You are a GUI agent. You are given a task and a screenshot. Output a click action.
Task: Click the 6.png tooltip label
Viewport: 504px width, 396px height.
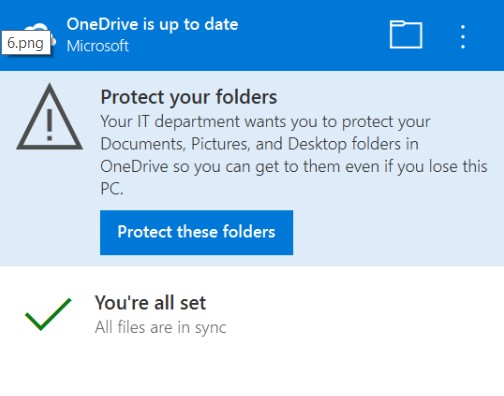(26, 42)
